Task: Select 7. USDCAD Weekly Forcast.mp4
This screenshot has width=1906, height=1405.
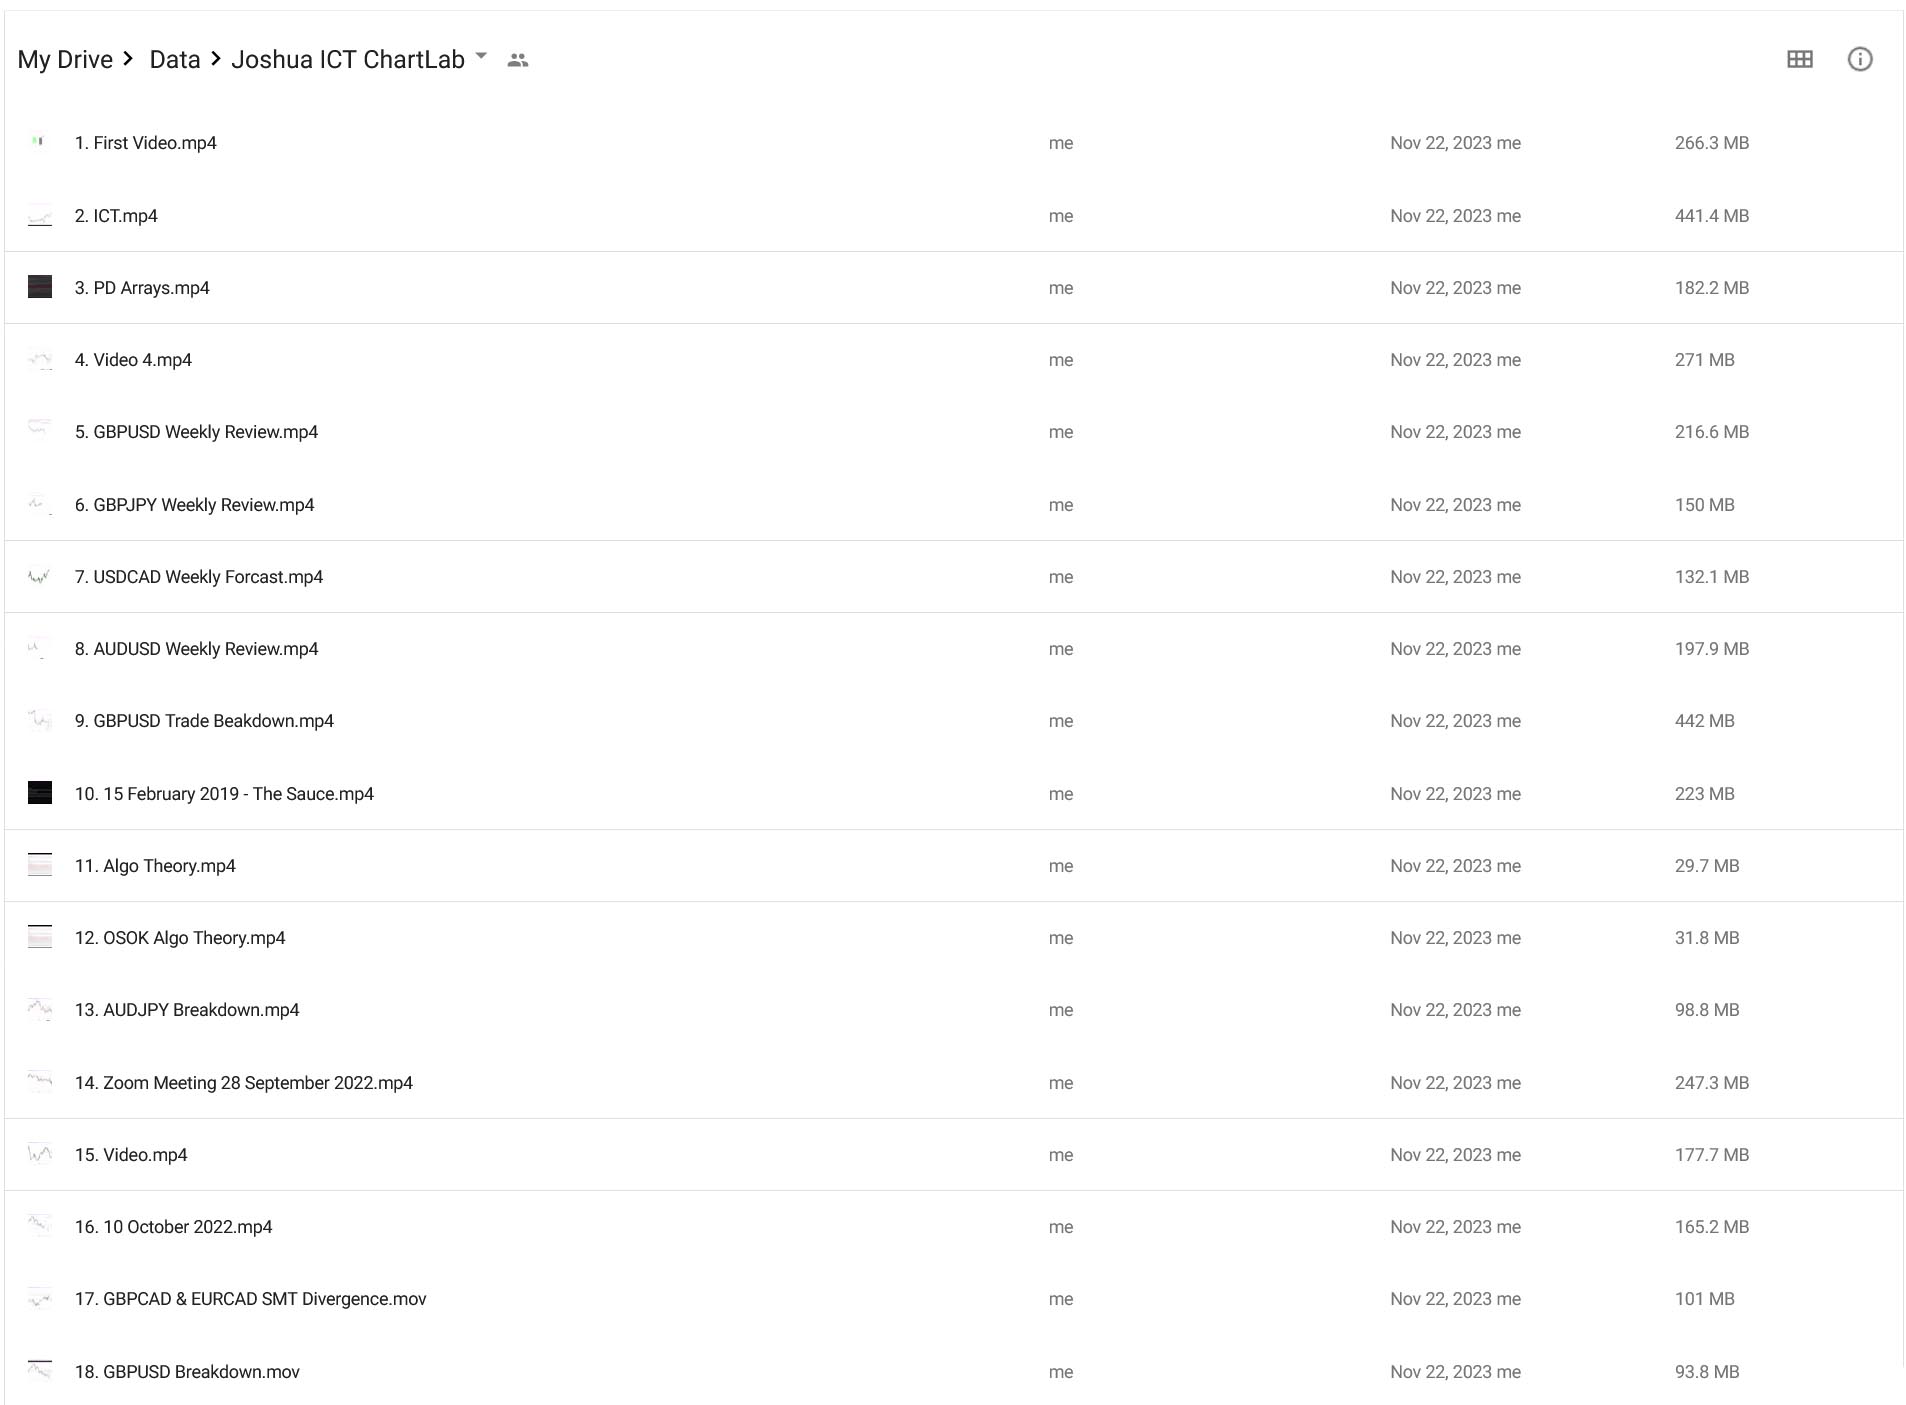Action: click(x=953, y=577)
